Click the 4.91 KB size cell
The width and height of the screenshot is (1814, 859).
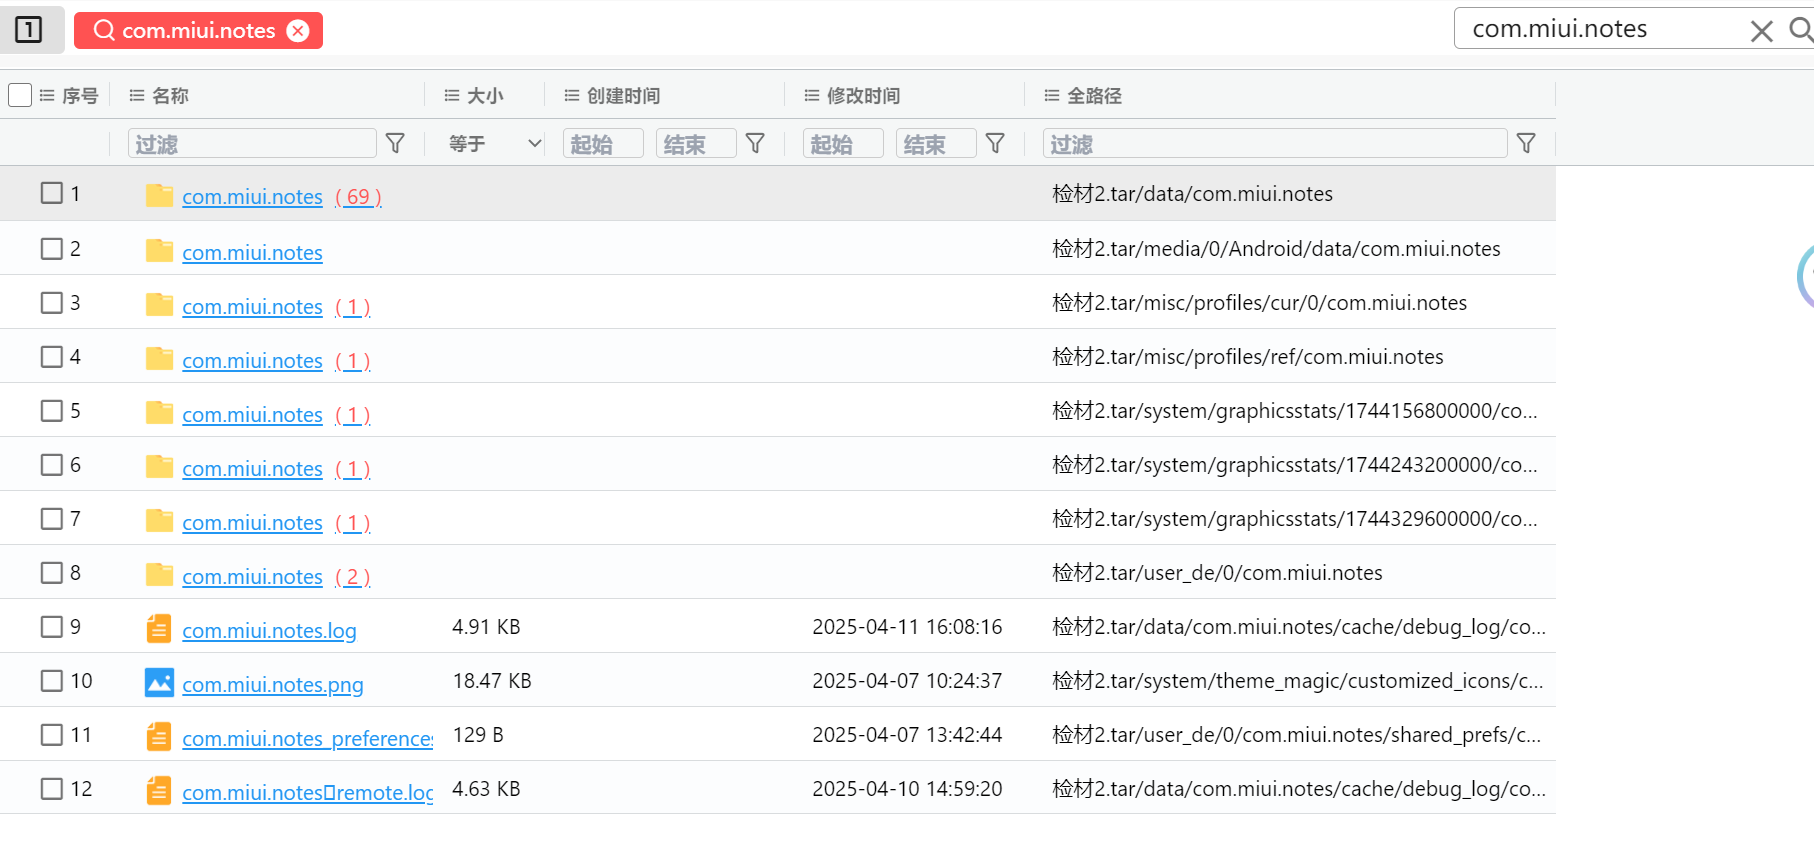click(x=486, y=627)
